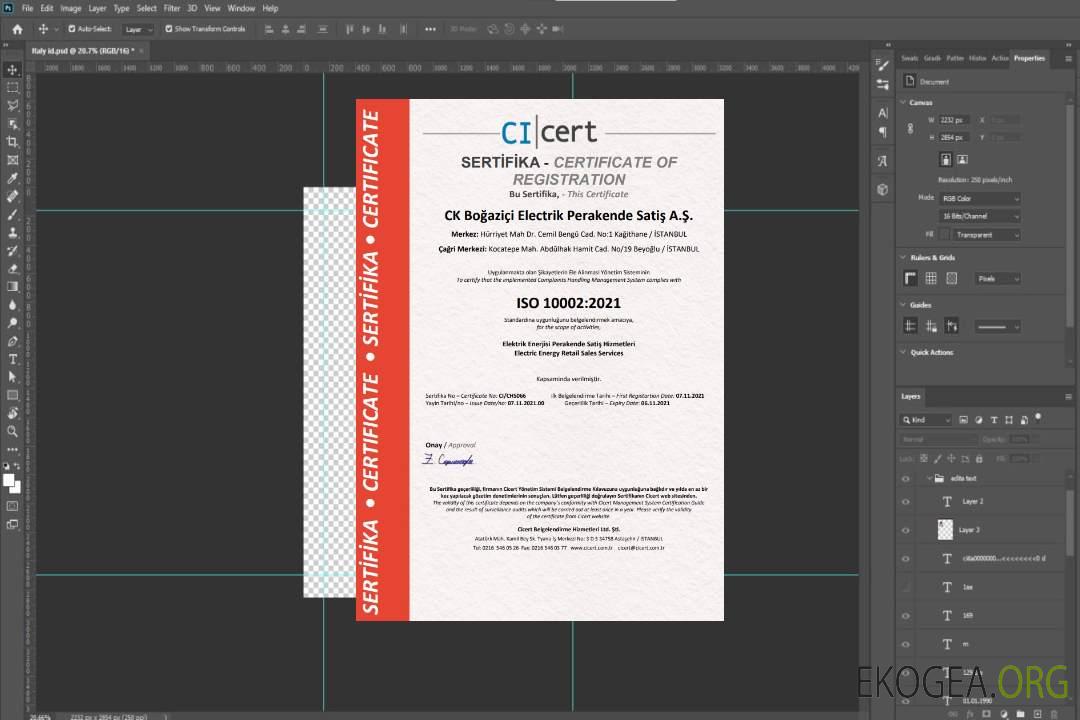The image size is (1080, 720).
Task: Click the Align left edges icon
Action: tap(269, 29)
